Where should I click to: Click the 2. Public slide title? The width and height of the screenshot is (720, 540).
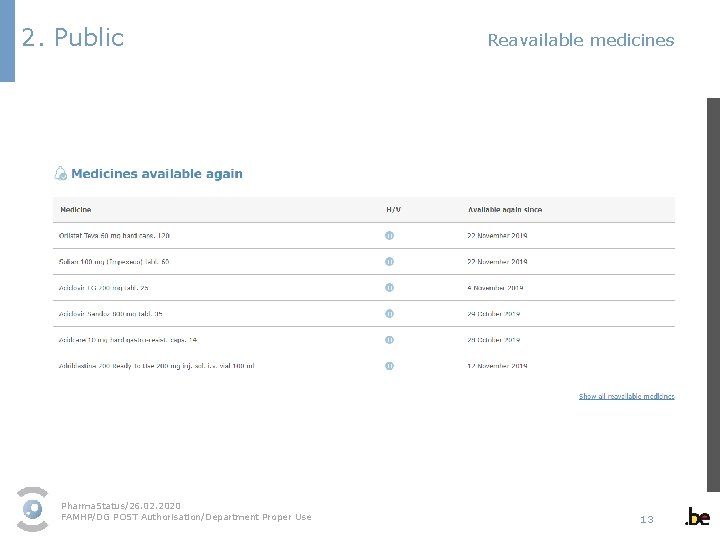pyautogui.click(x=73, y=37)
